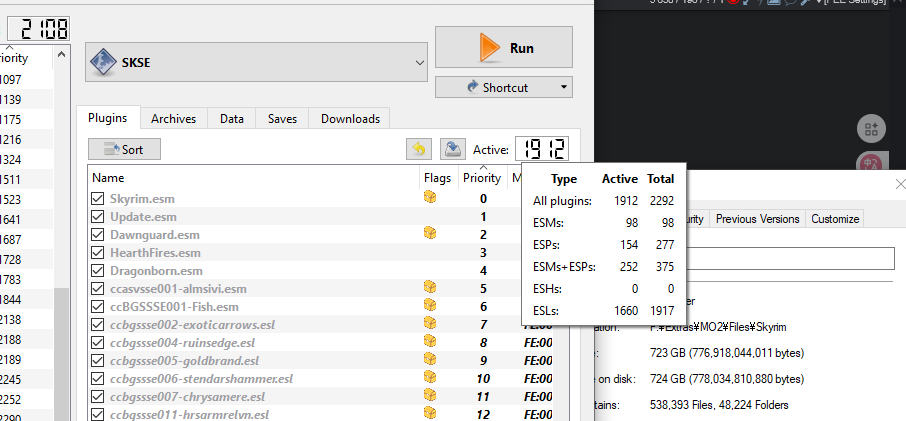Click the grid-plus icon in dark window

point(871,129)
